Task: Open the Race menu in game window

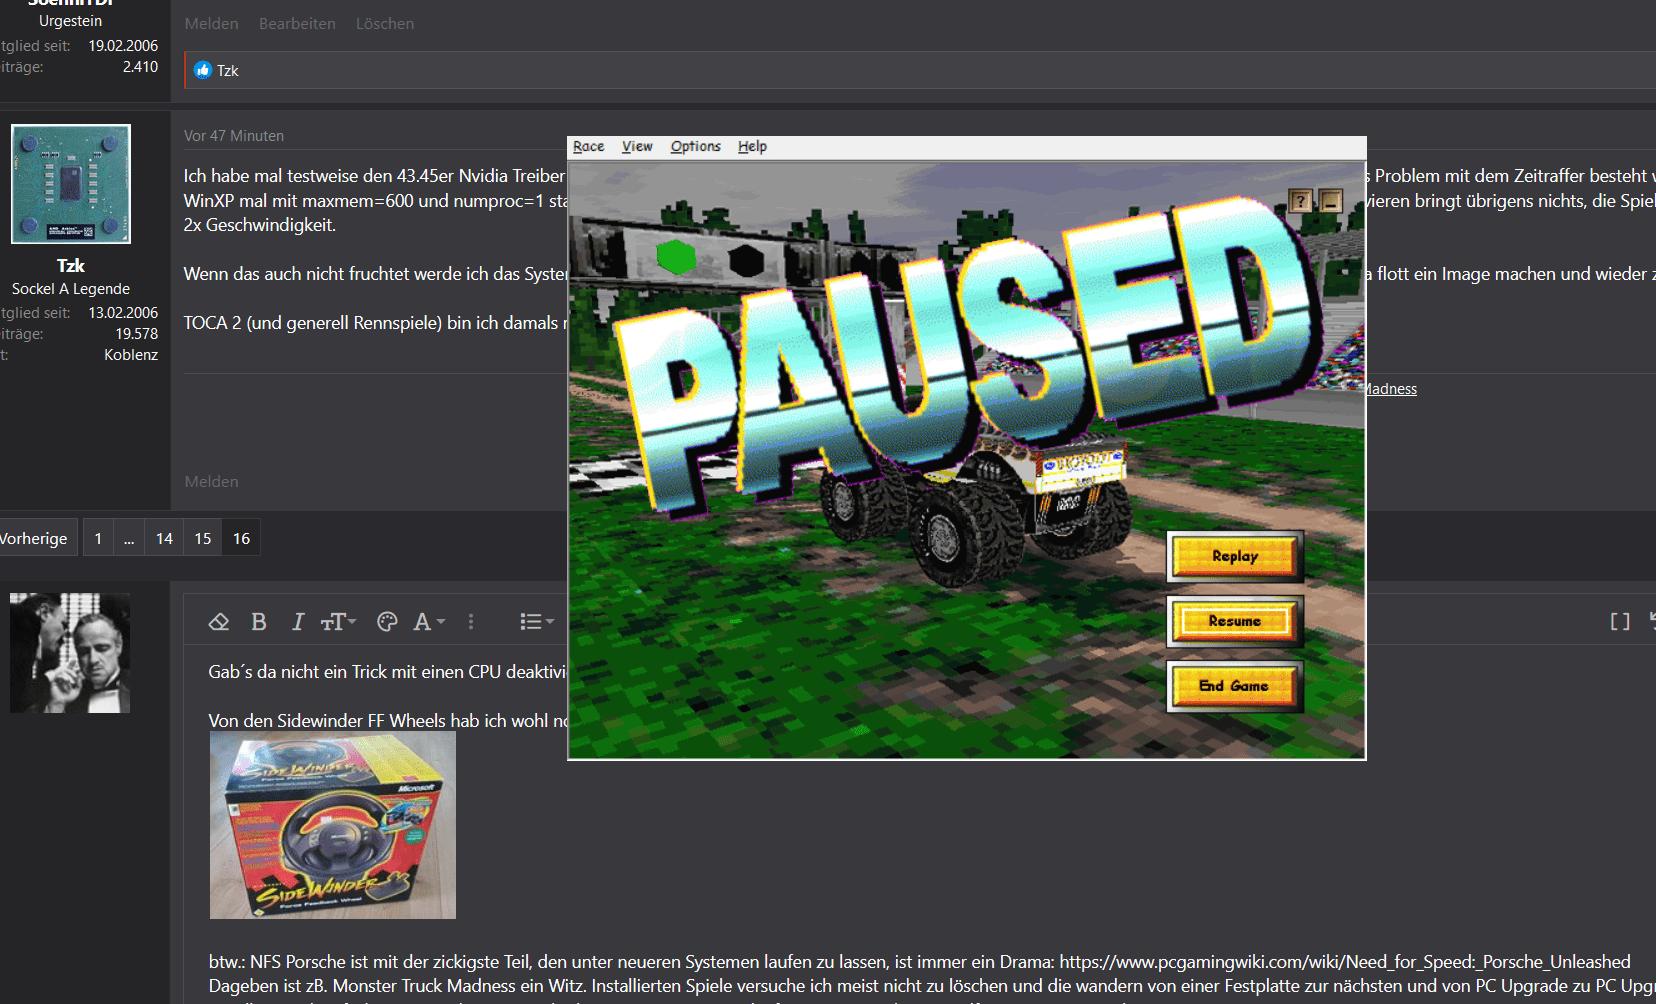Action: point(588,147)
